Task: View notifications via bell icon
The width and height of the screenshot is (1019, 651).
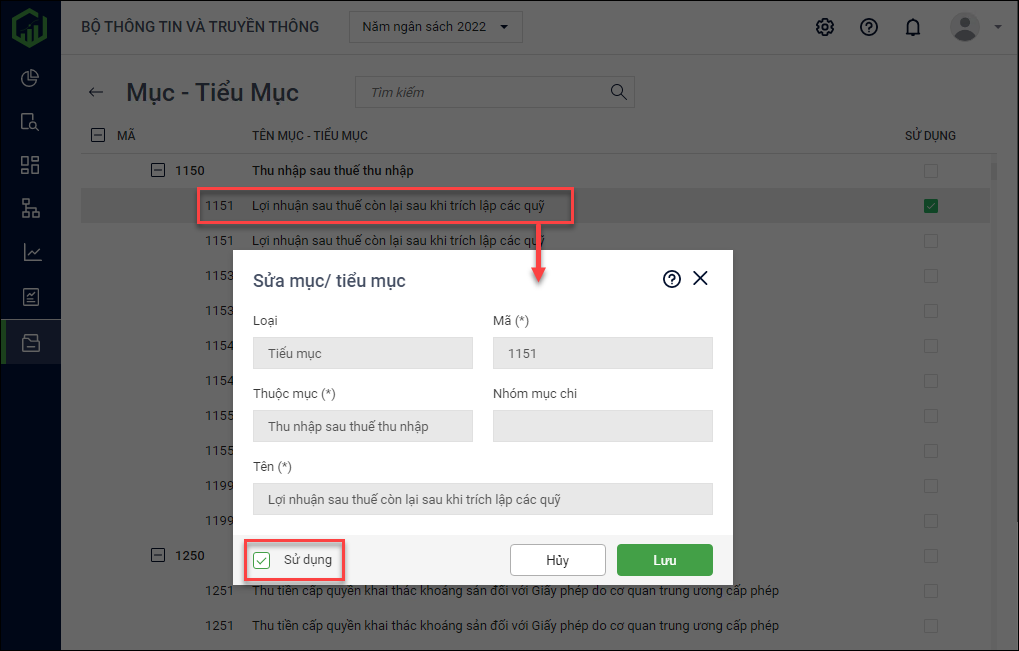Action: [x=912, y=27]
